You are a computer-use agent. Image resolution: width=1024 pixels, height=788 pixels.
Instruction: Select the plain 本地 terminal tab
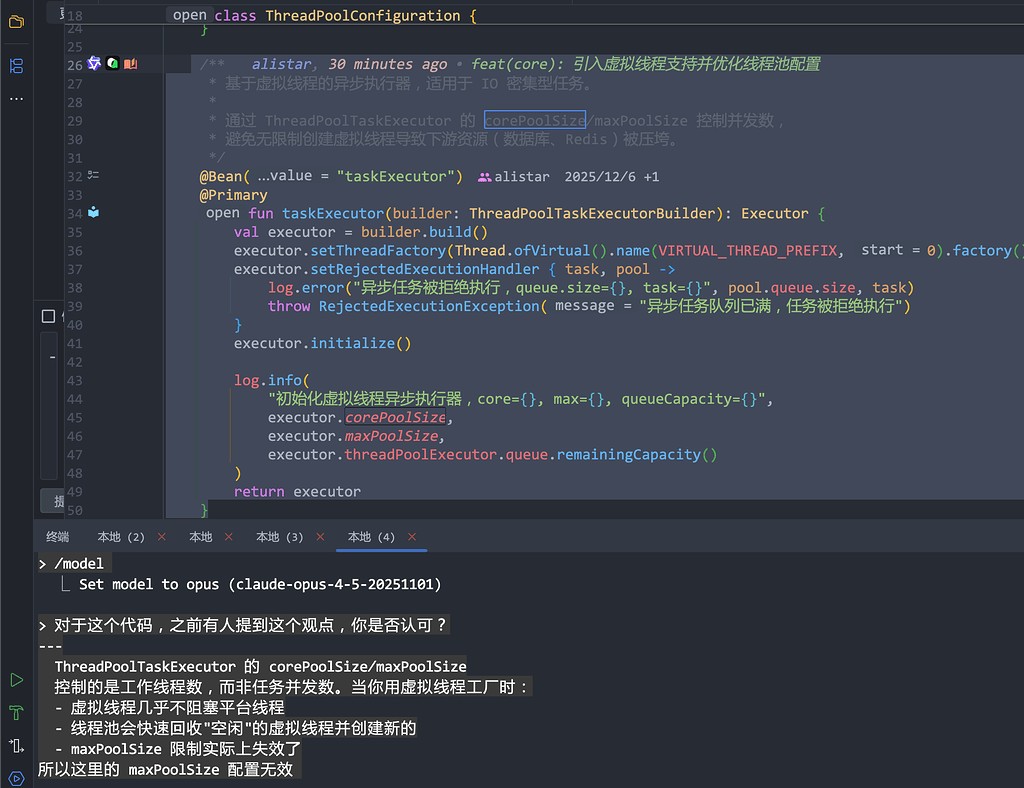[200, 537]
